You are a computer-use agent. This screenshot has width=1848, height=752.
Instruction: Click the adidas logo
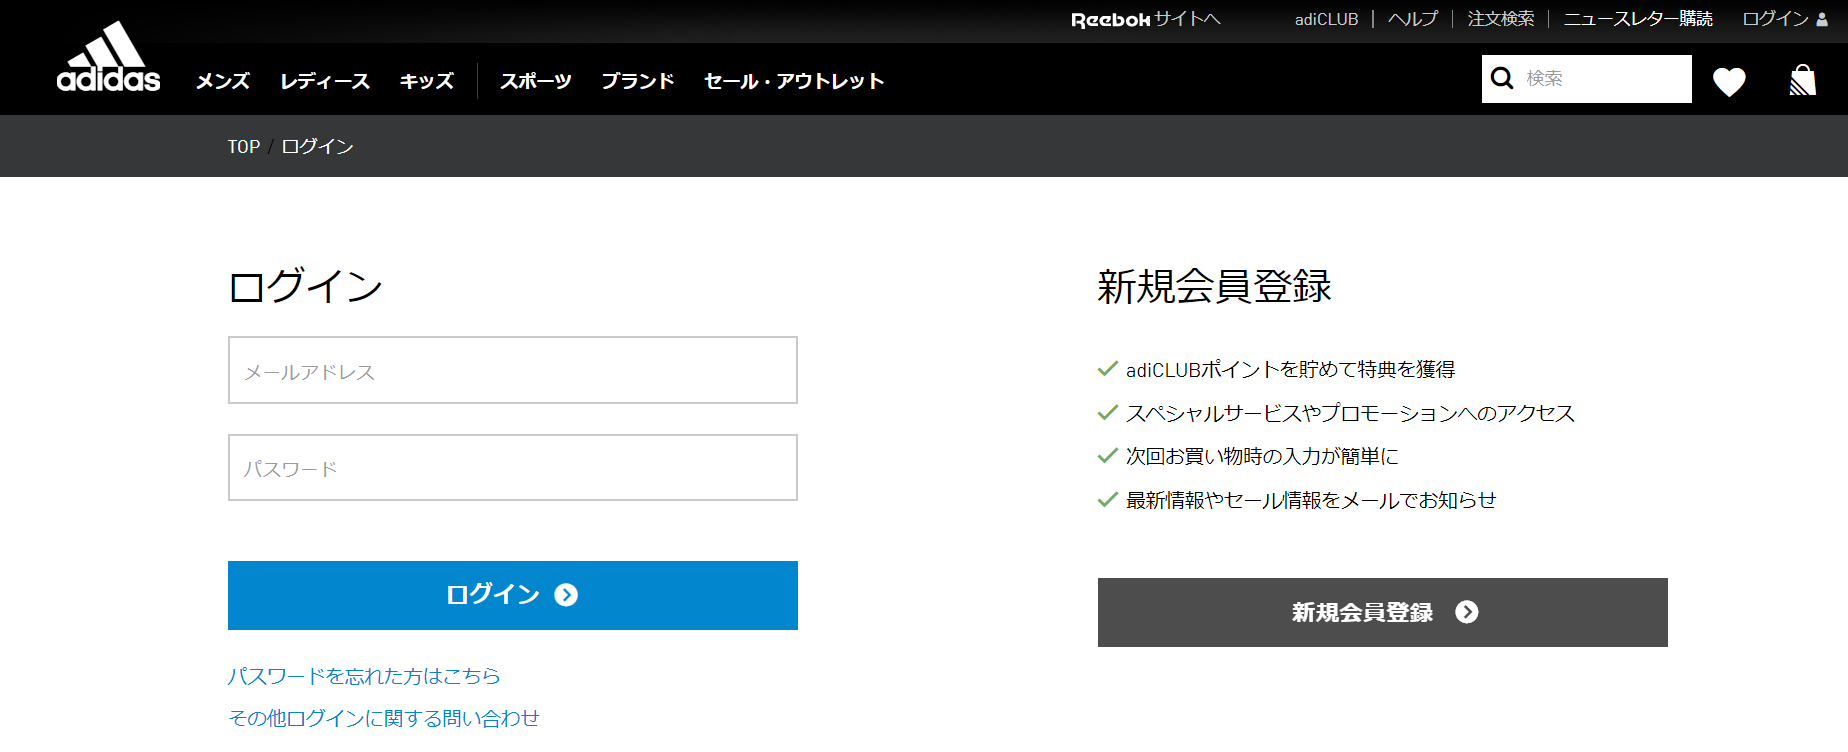click(x=108, y=57)
